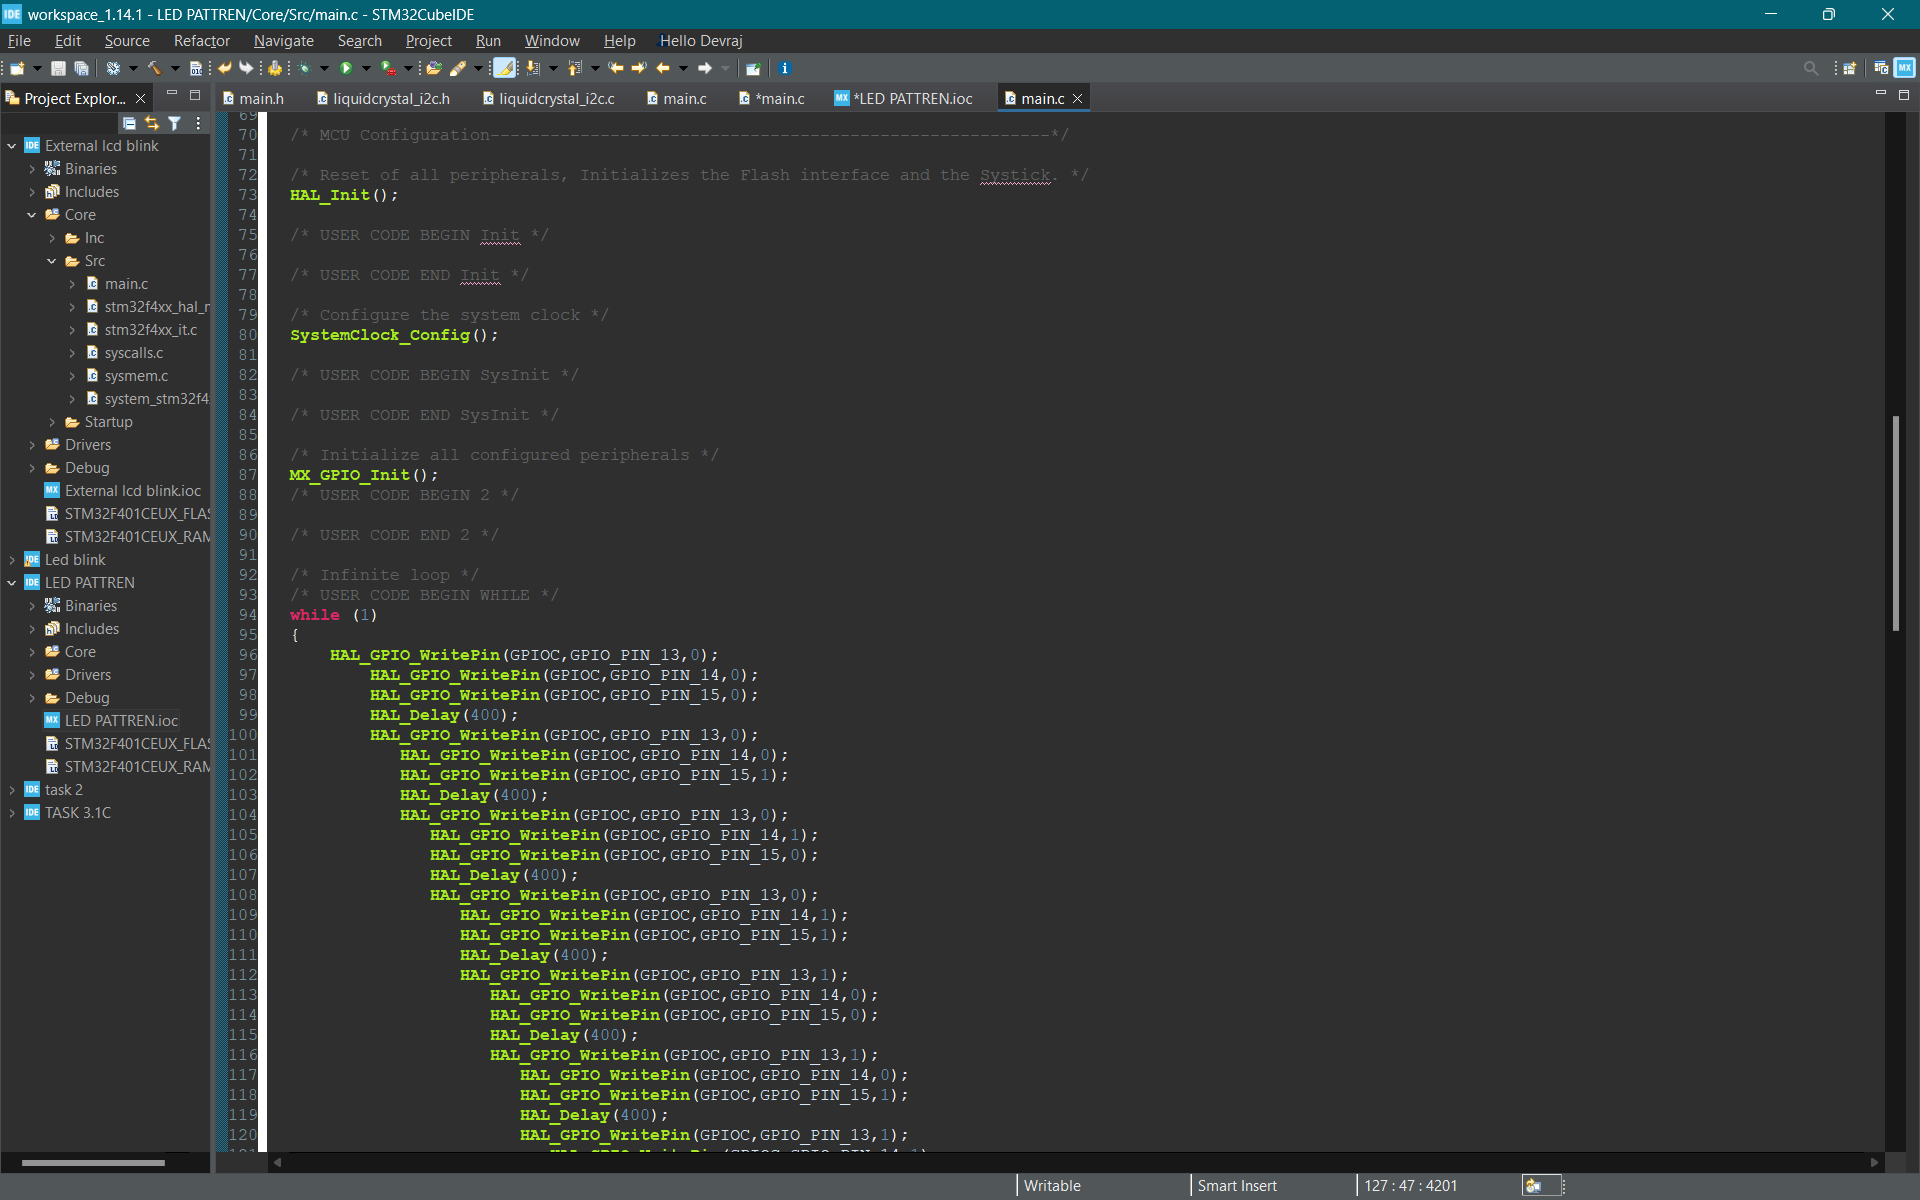Expand the Inc folder node
1920x1200 pixels.
coord(52,238)
